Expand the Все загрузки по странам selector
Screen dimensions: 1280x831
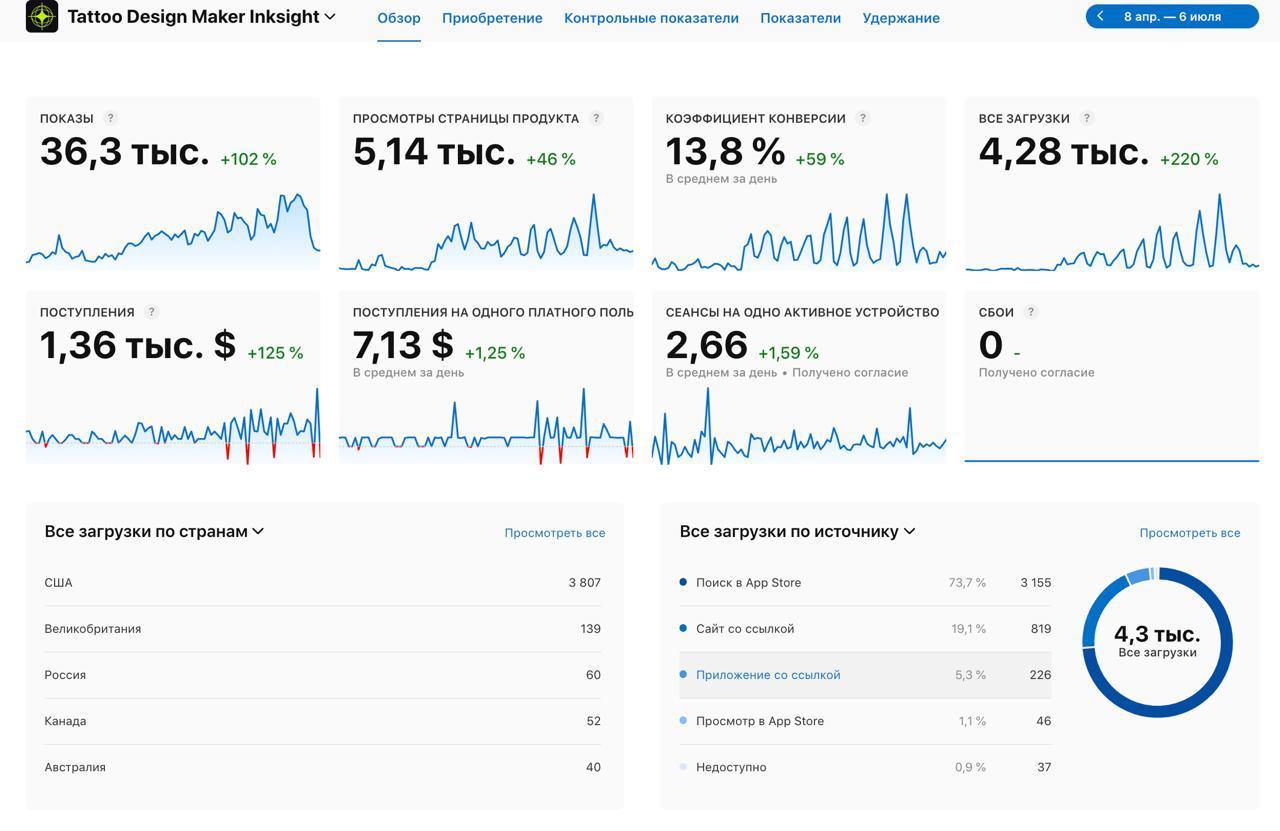tap(258, 531)
